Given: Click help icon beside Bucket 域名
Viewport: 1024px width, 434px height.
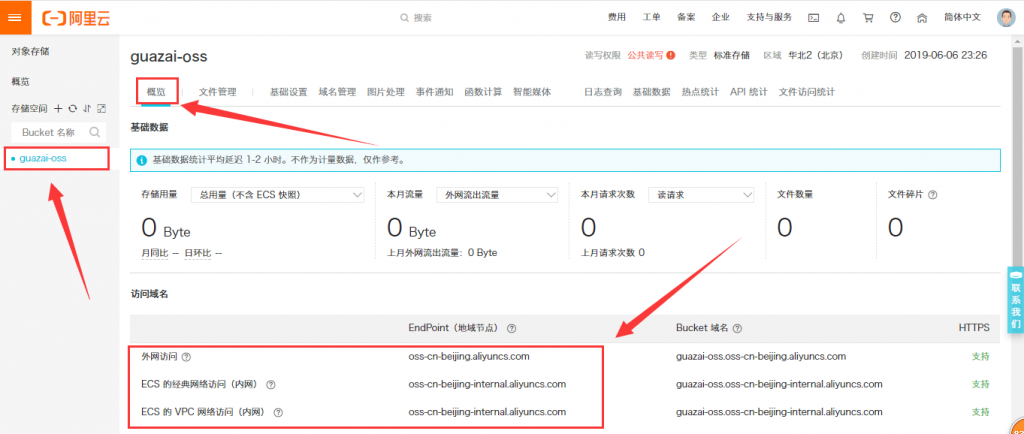Looking at the screenshot, I should point(737,328).
